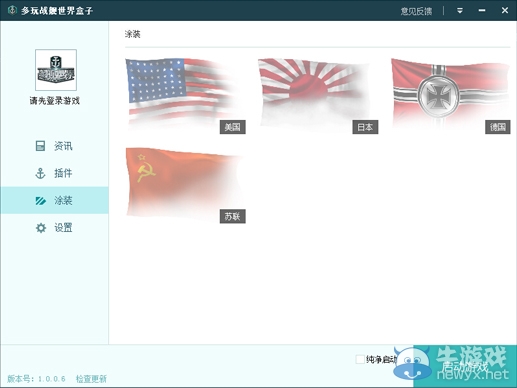Select the Japanese rising sun flag thumbnail

318,96
